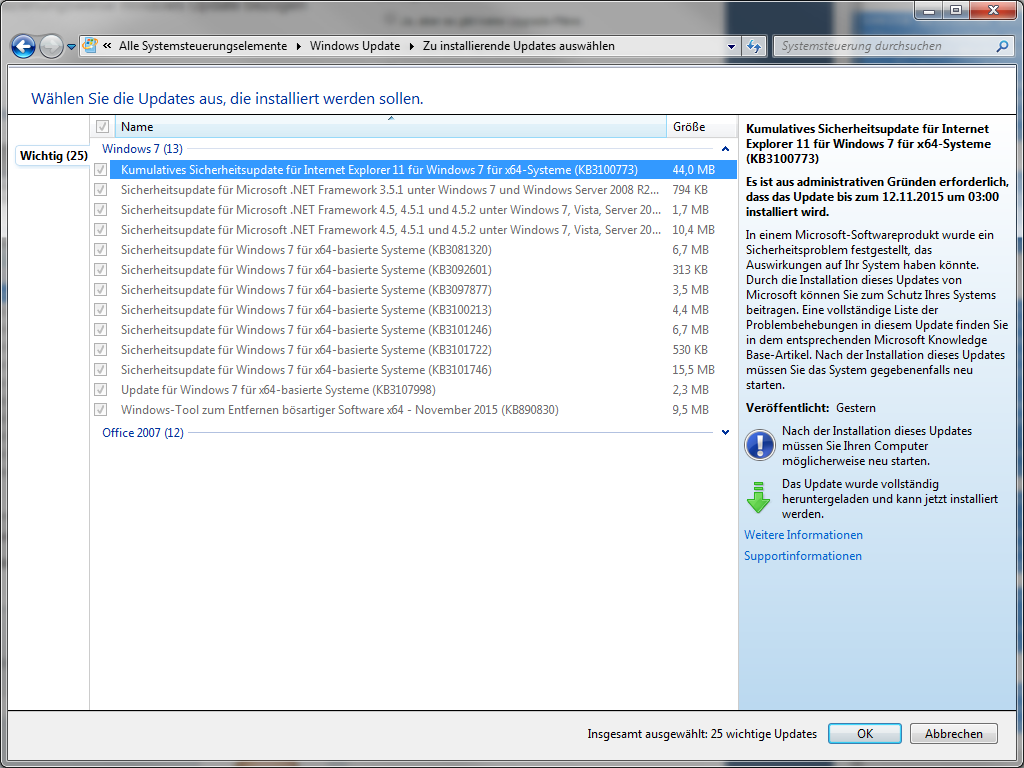The height and width of the screenshot is (768, 1024).
Task: Toggle checkbox for KB3101722 update
Action: click(101, 349)
